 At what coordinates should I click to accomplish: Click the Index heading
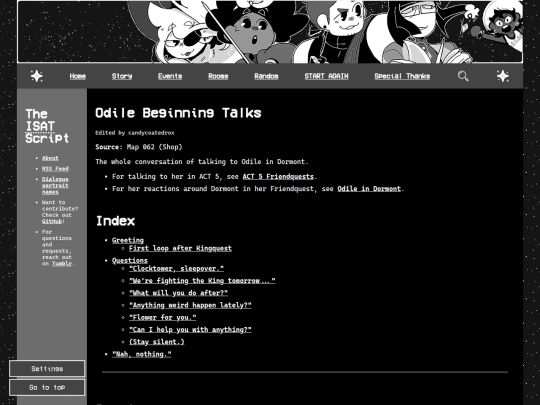(x=115, y=221)
